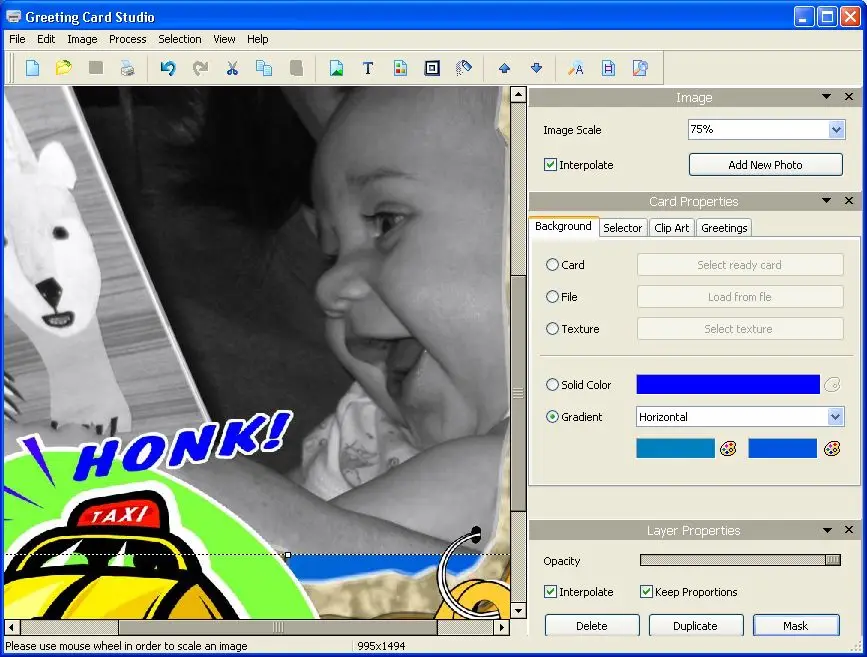
Task: Create a new card with the blank page icon
Action: pyautogui.click(x=33, y=68)
